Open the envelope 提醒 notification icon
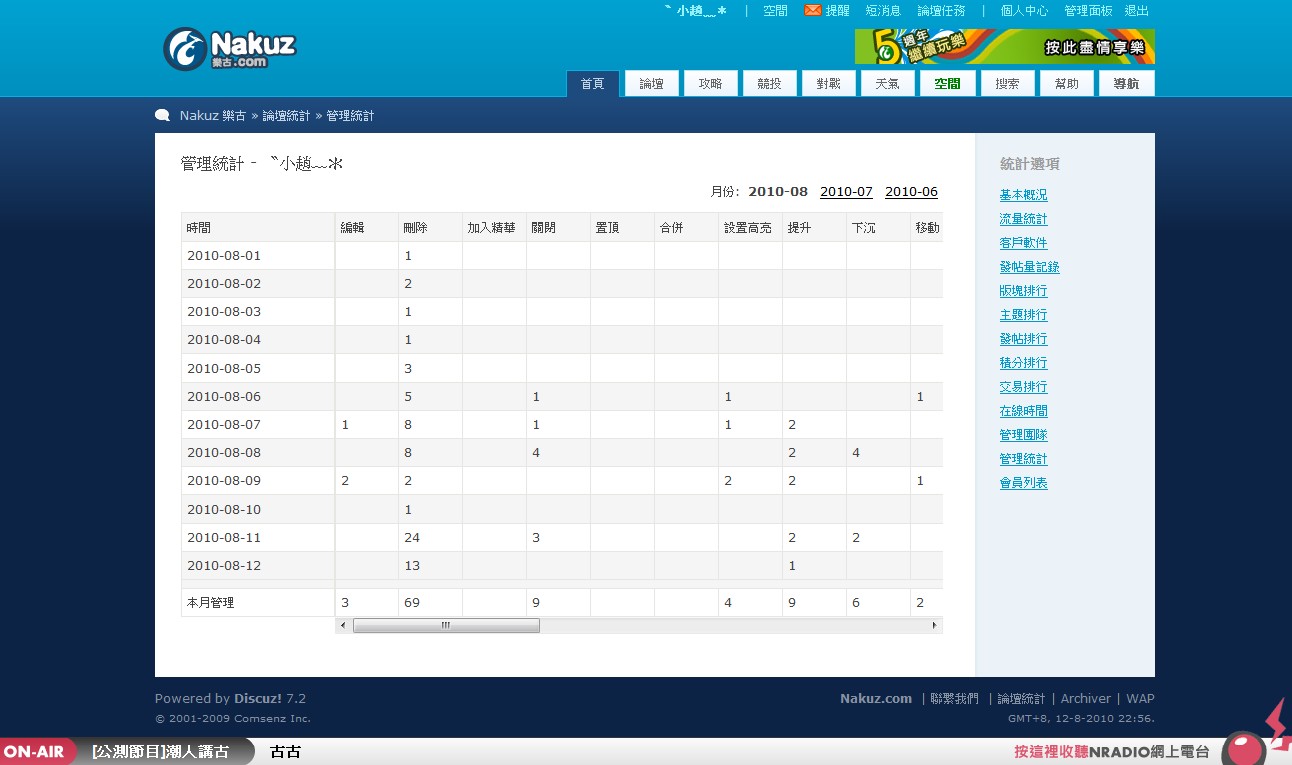This screenshot has height=765, width=1292. (812, 10)
